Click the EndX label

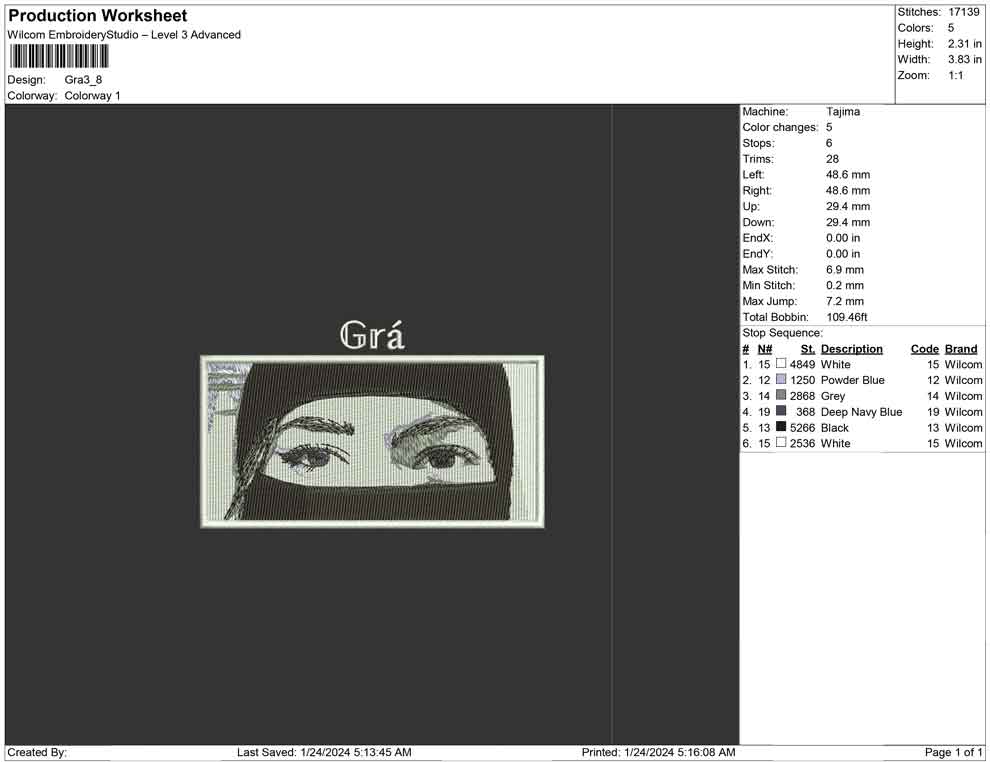tap(758, 238)
